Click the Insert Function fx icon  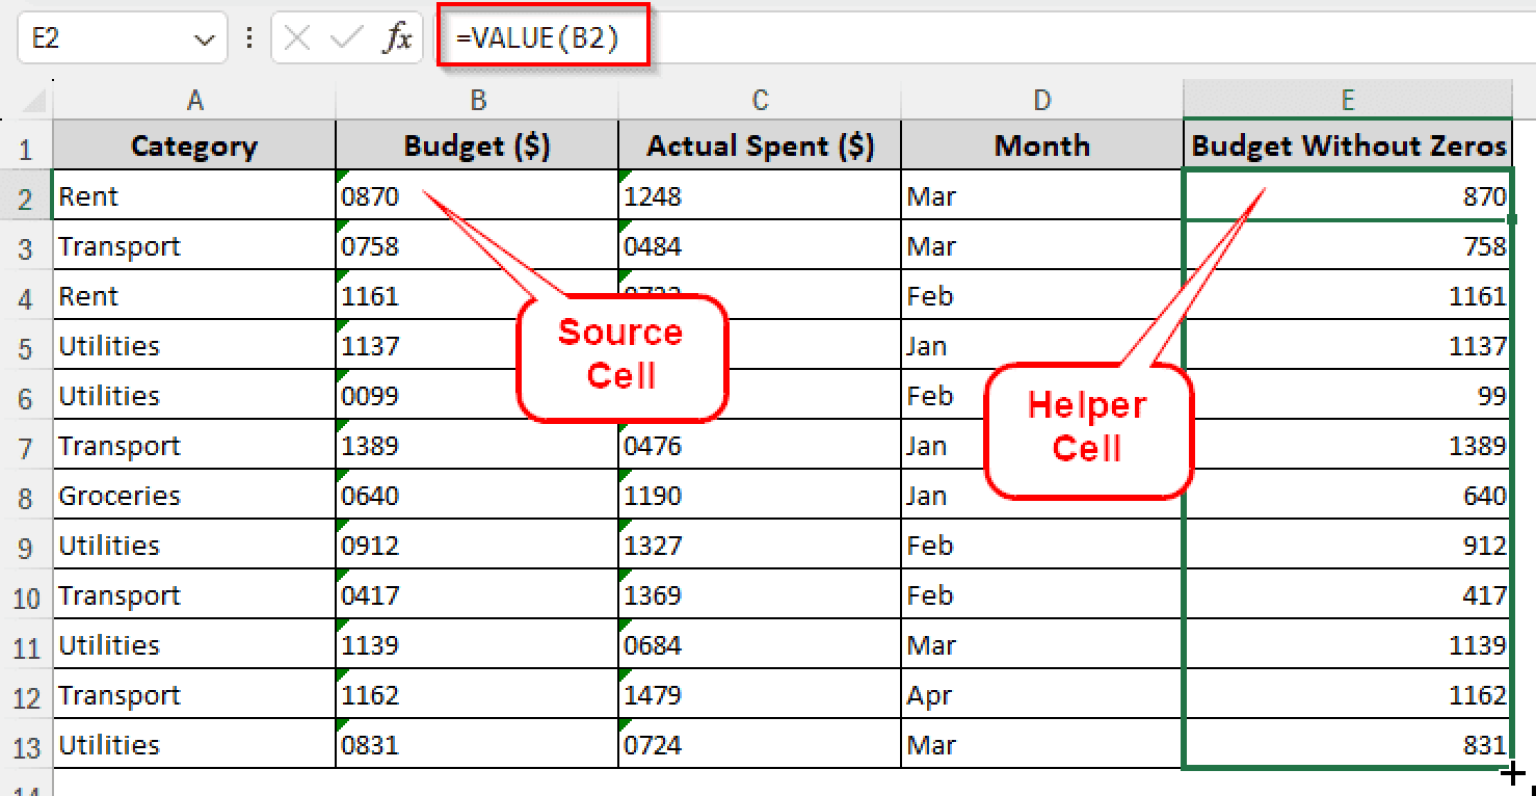click(x=399, y=37)
